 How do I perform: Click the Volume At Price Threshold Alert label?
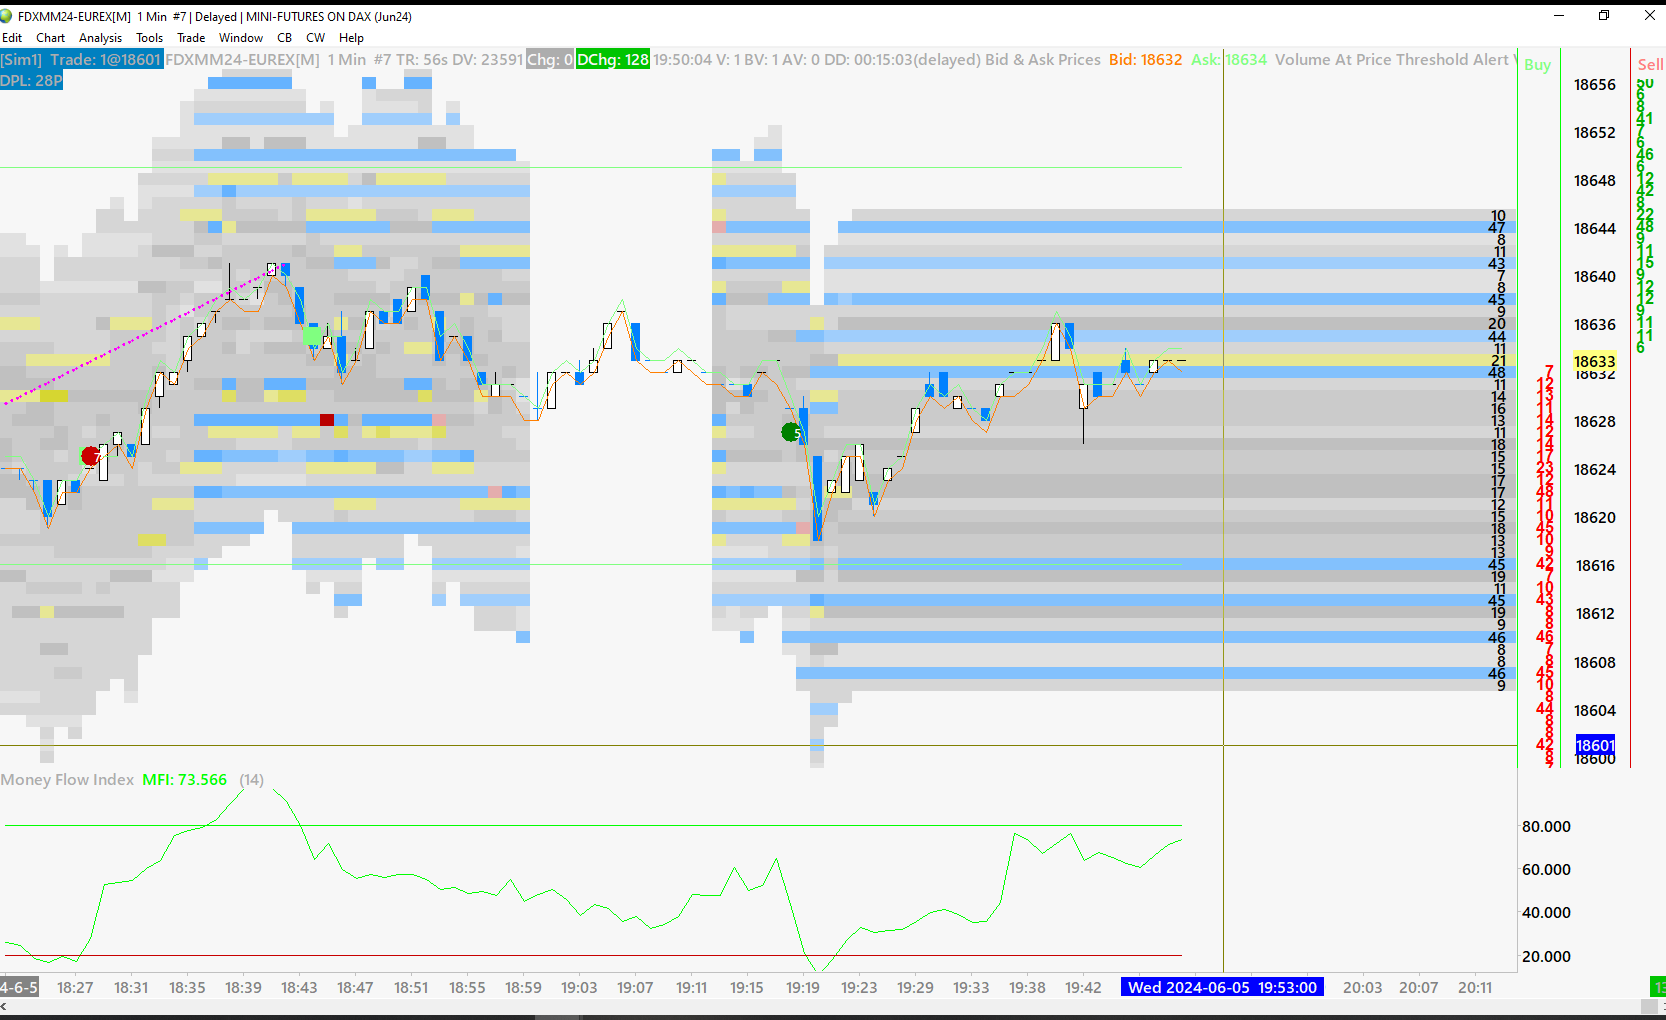[1392, 60]
